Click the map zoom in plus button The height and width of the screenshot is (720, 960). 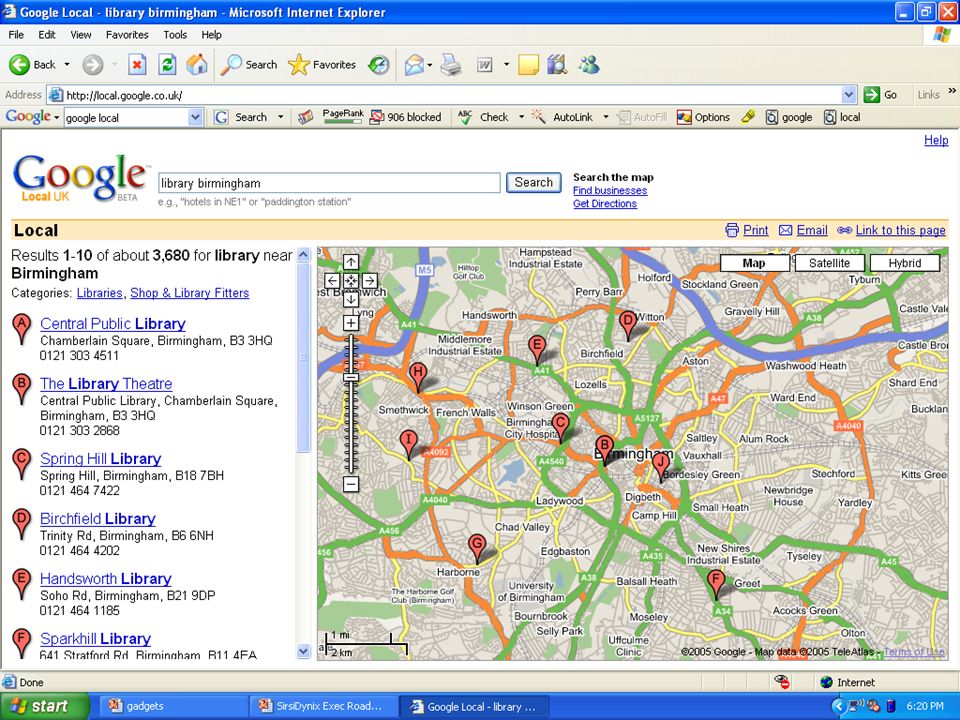point(351,323)
